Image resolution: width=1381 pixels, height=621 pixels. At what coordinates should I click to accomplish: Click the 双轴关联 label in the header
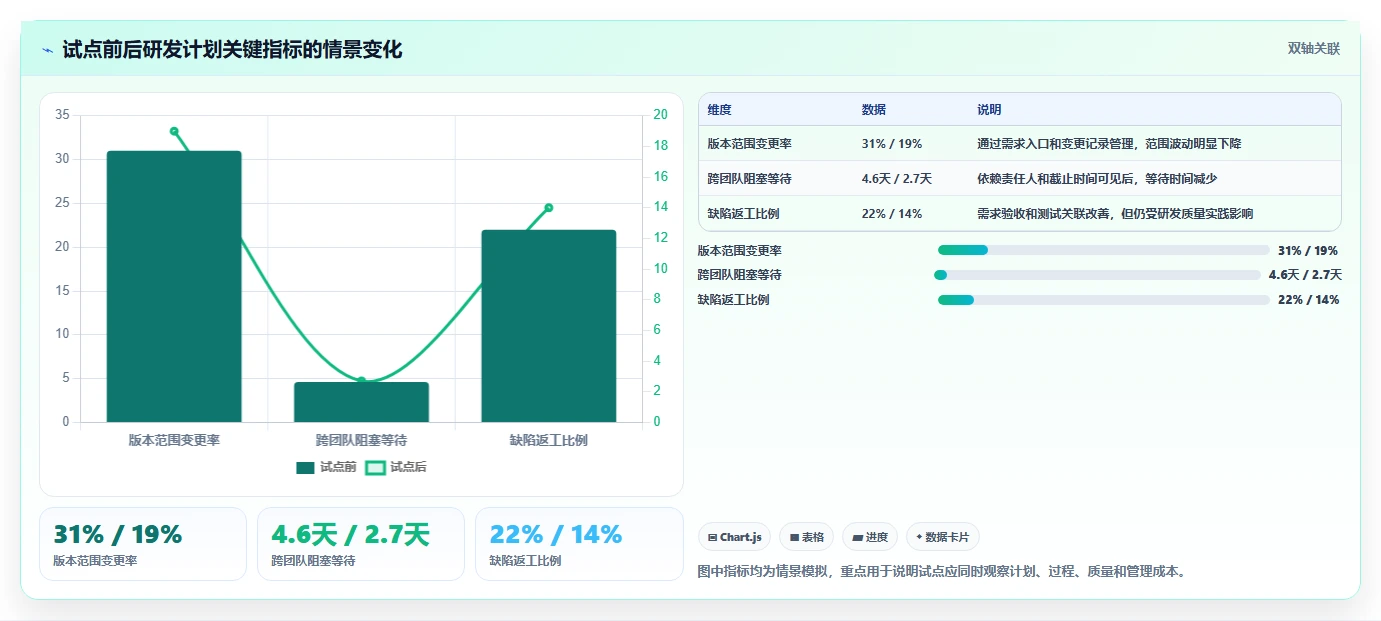pos(1313,49)
